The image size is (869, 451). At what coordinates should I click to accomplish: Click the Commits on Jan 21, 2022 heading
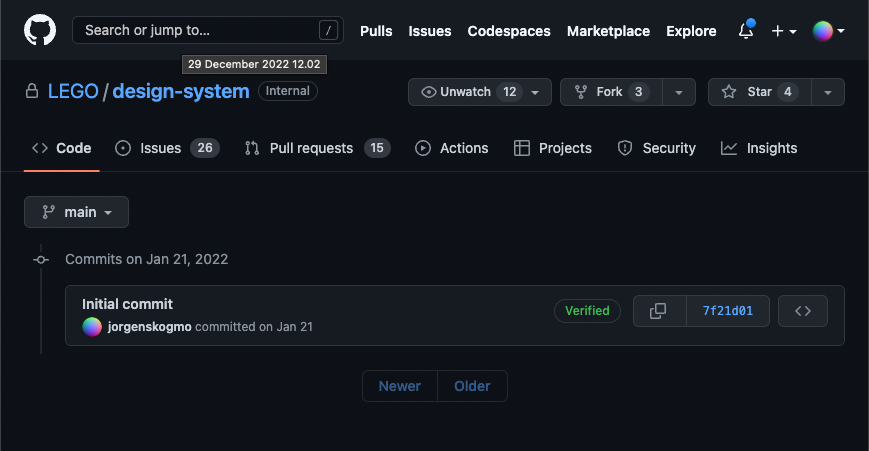[x=147, y=259]
